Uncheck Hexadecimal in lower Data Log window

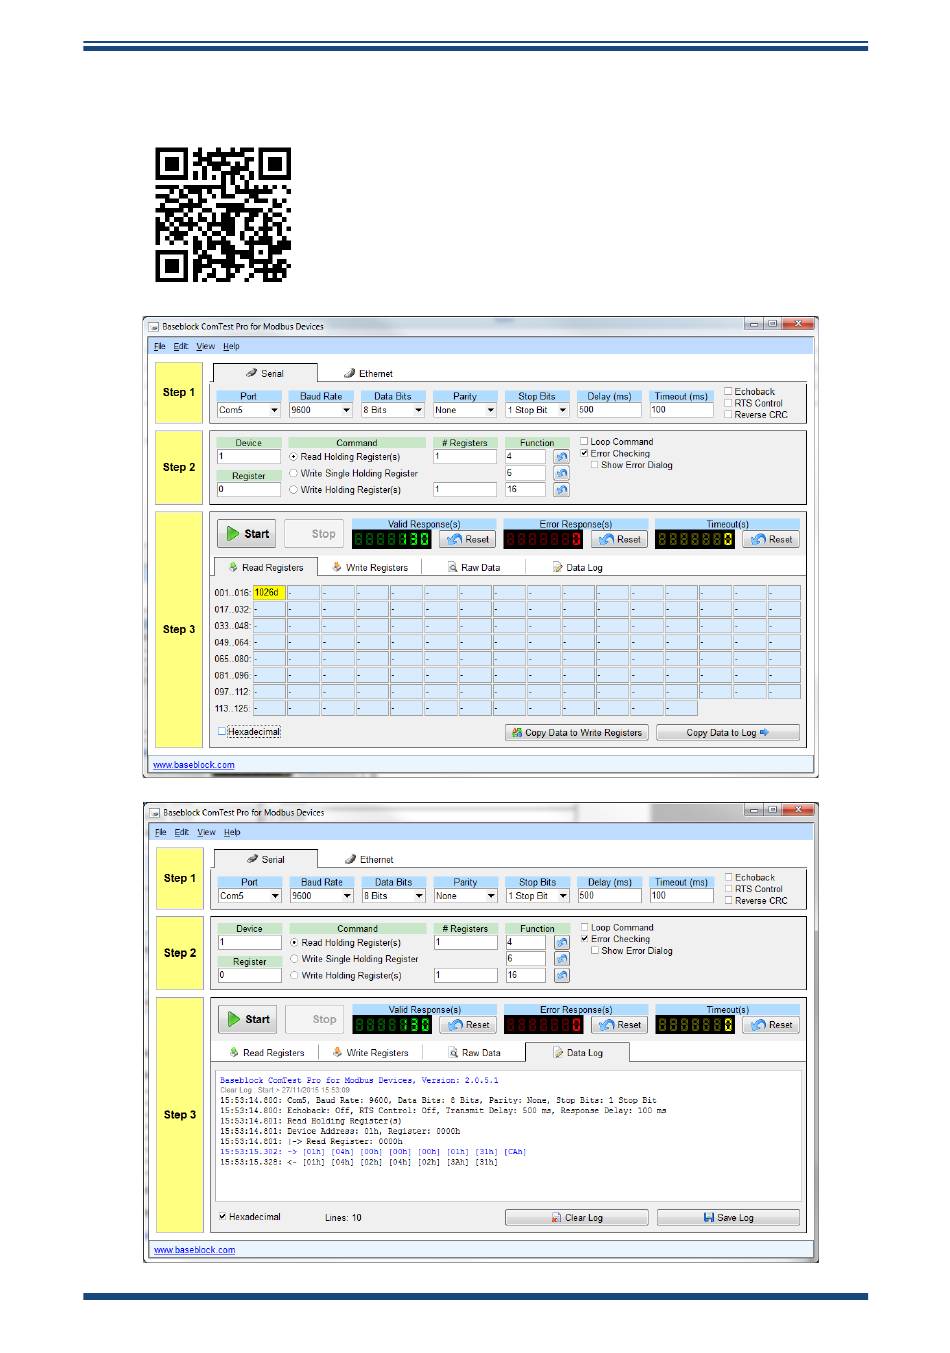pos(223,1217)
